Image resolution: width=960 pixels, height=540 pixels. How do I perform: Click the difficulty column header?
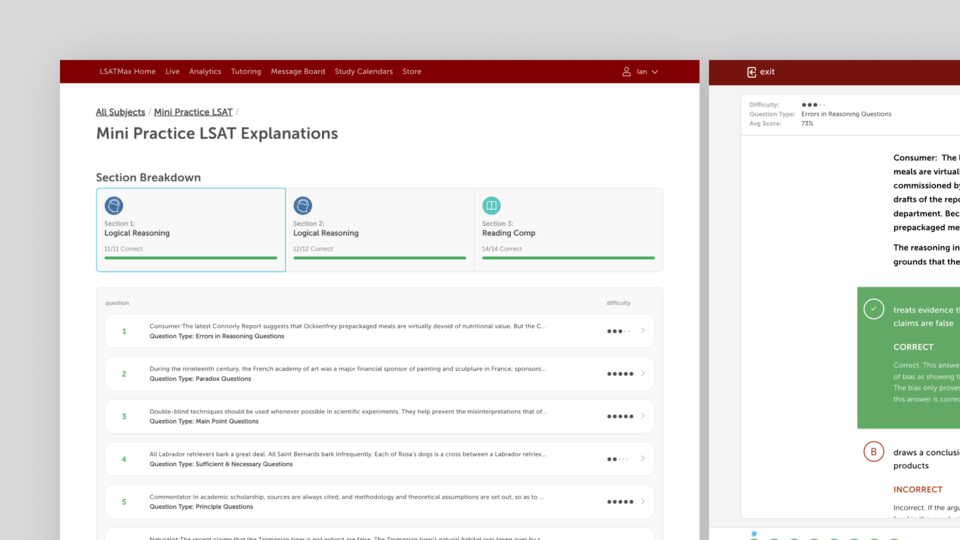coord(618,303)
